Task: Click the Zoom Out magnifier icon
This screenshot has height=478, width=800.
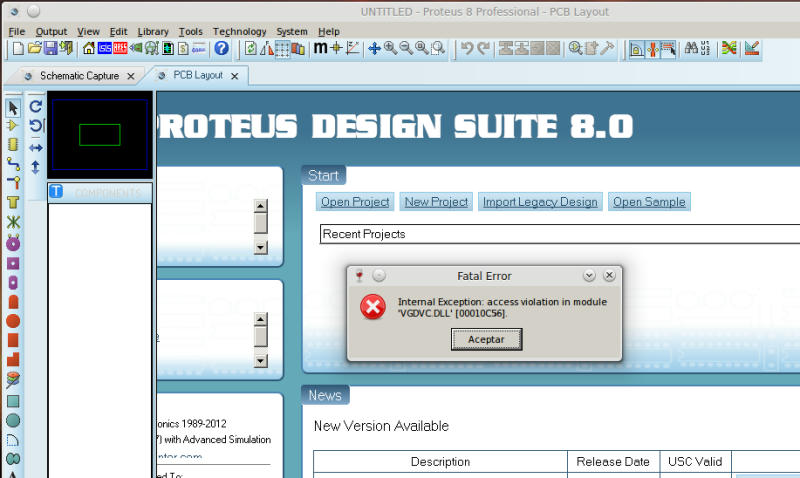Action: click(406, 48)
